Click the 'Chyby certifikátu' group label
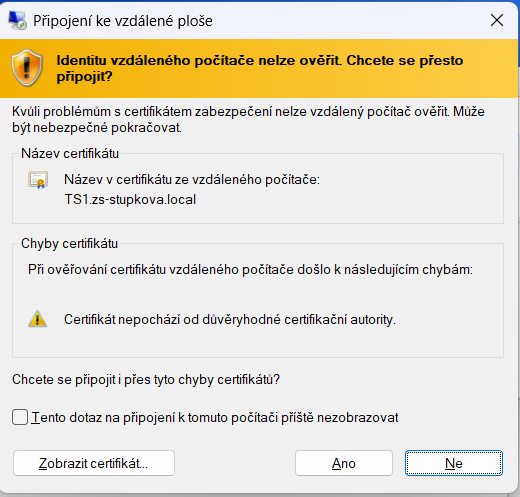This screenshot has height=497, width=520. 69,244
